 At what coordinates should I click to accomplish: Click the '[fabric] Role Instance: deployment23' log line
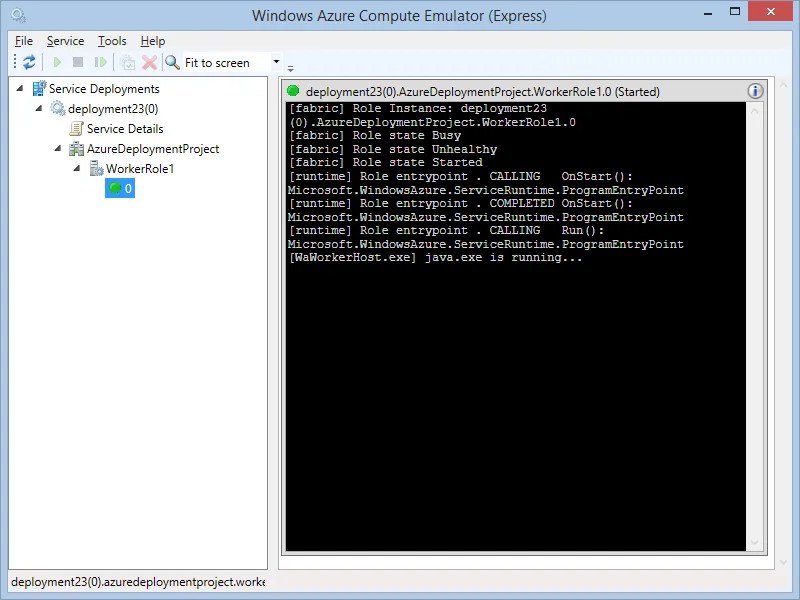[418, 108]
